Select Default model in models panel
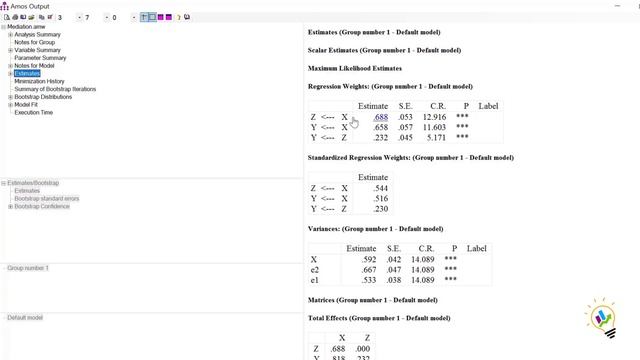640x360 pixels. pyautogui.click(x=25, y=318)
